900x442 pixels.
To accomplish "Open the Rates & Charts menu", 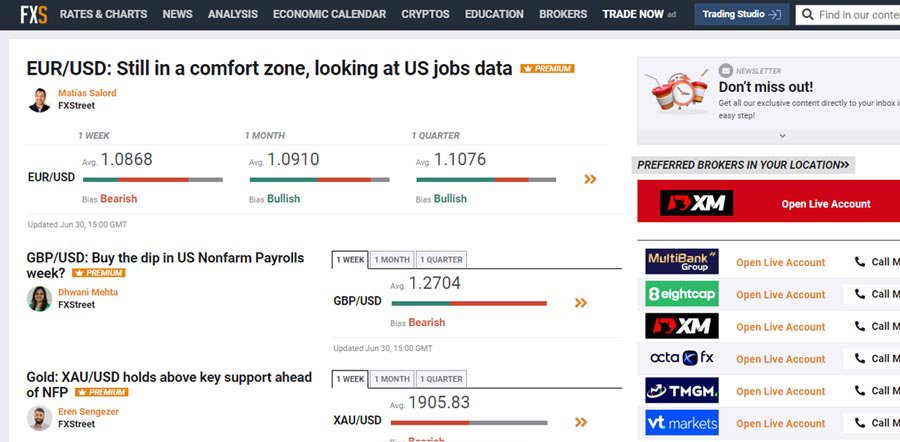I will coord(103,14).
